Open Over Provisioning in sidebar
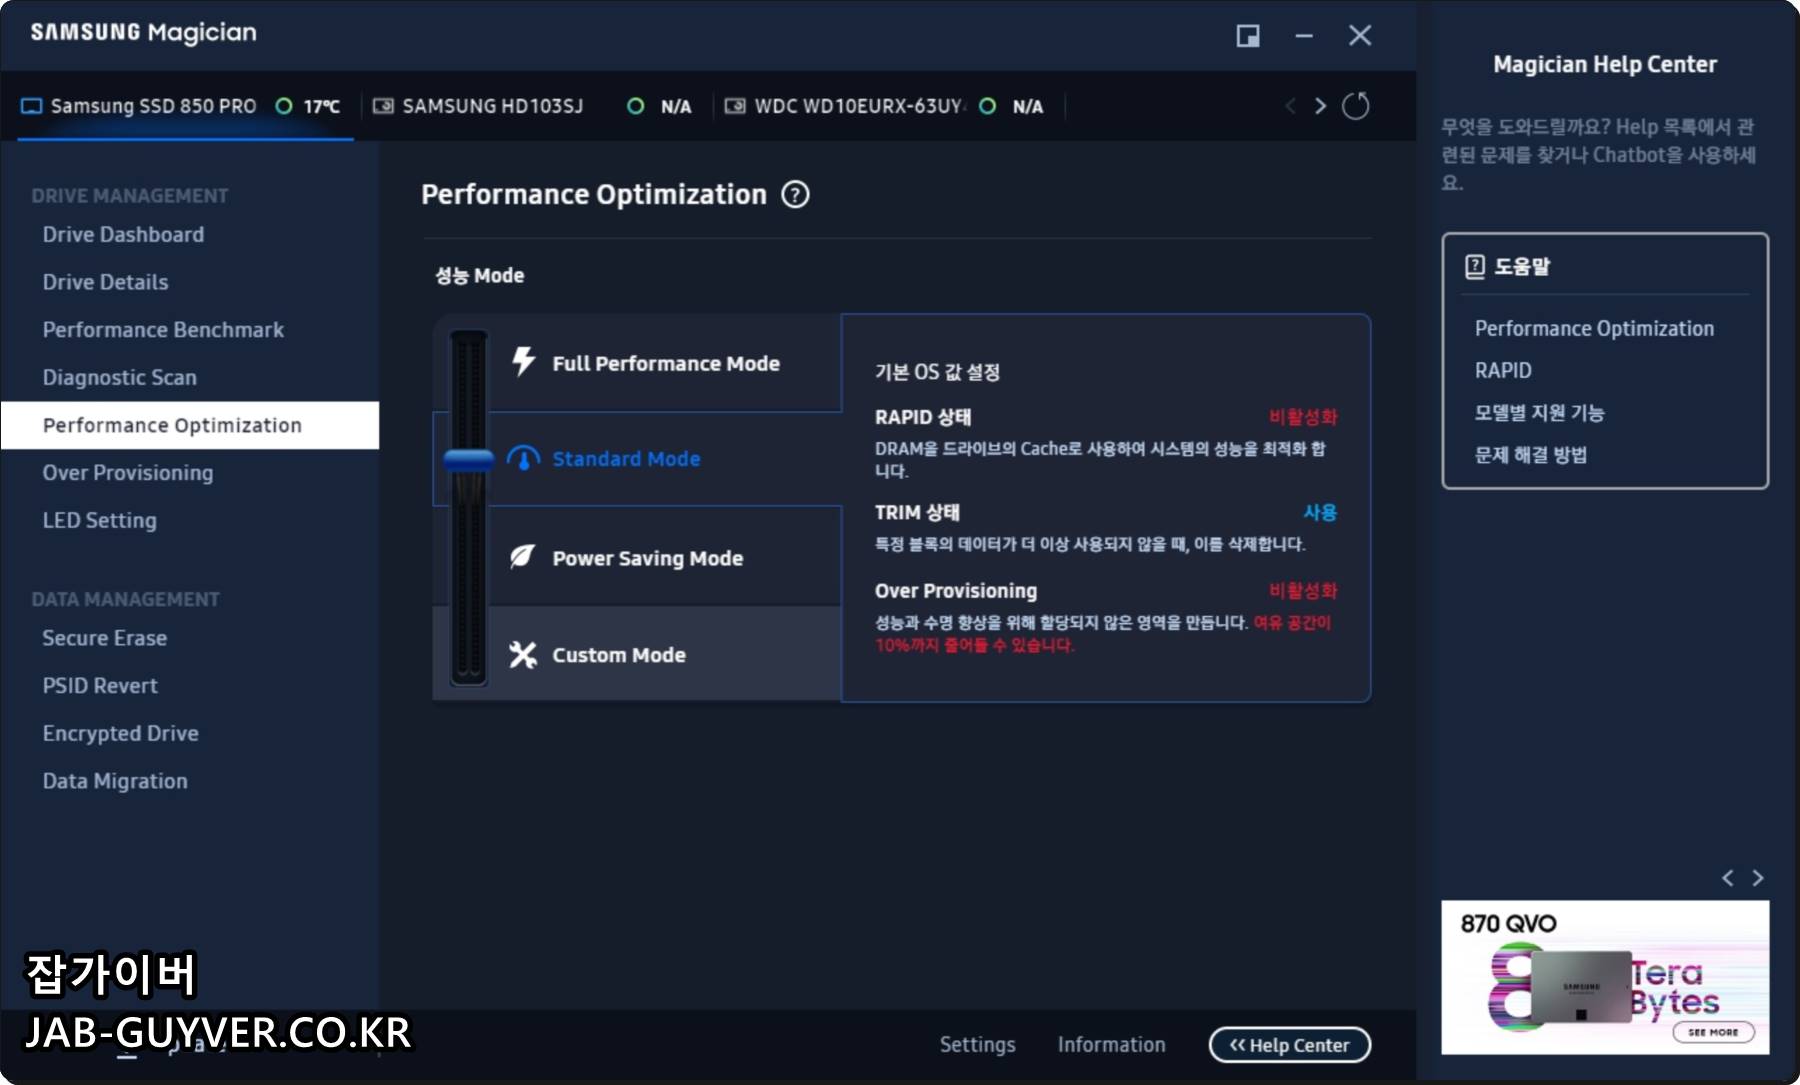 point(127,473)
